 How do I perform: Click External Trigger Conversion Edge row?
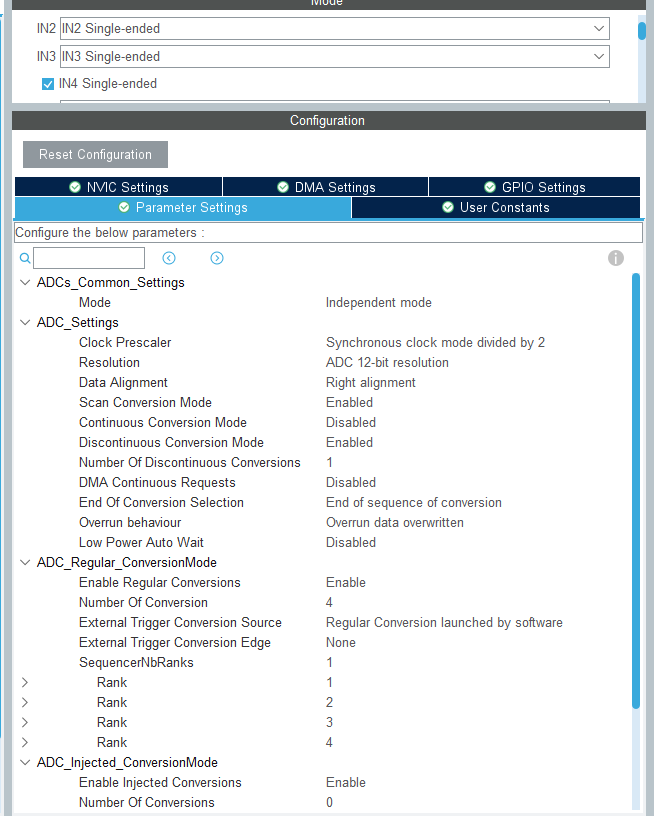pos(323,643)
